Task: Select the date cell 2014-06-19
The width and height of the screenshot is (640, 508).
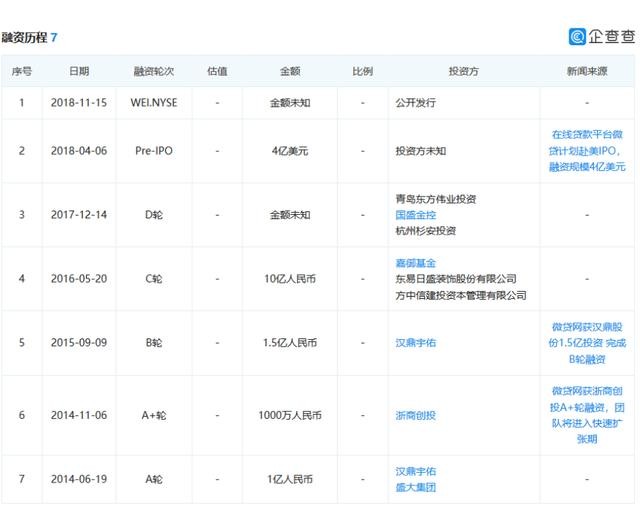Action: pos(79,479)
